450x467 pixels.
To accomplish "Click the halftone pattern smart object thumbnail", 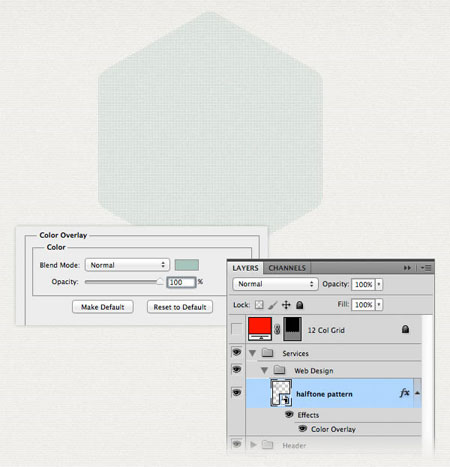I will click(x=281, y=393).
